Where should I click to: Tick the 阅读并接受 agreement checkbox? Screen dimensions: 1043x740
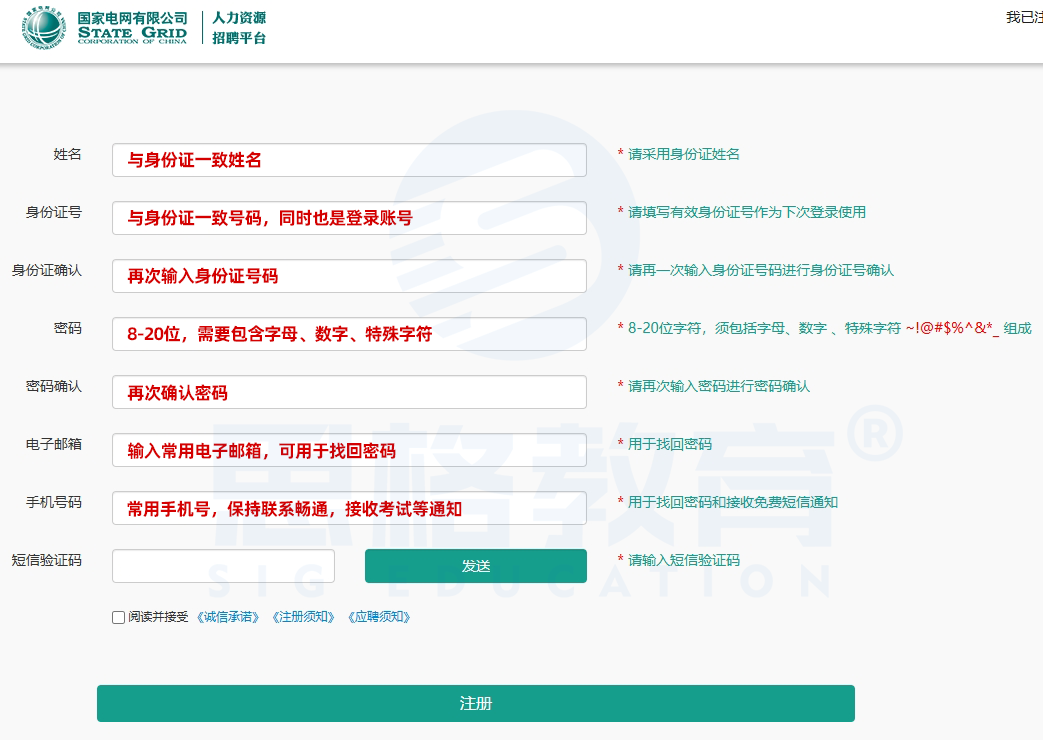coord(119,617)
